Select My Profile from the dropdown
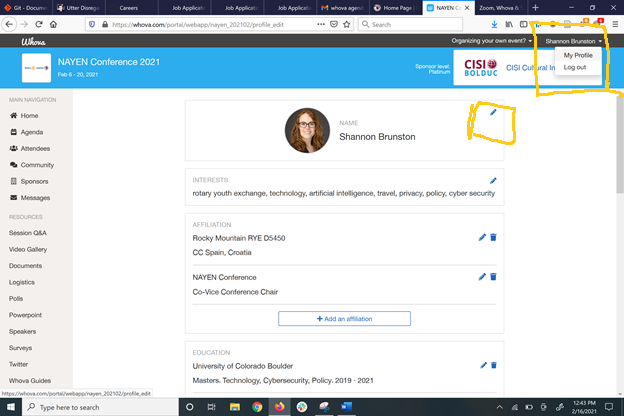Image resolution: width=624 pixels, height=416 pixels. [x=577, y=55]
